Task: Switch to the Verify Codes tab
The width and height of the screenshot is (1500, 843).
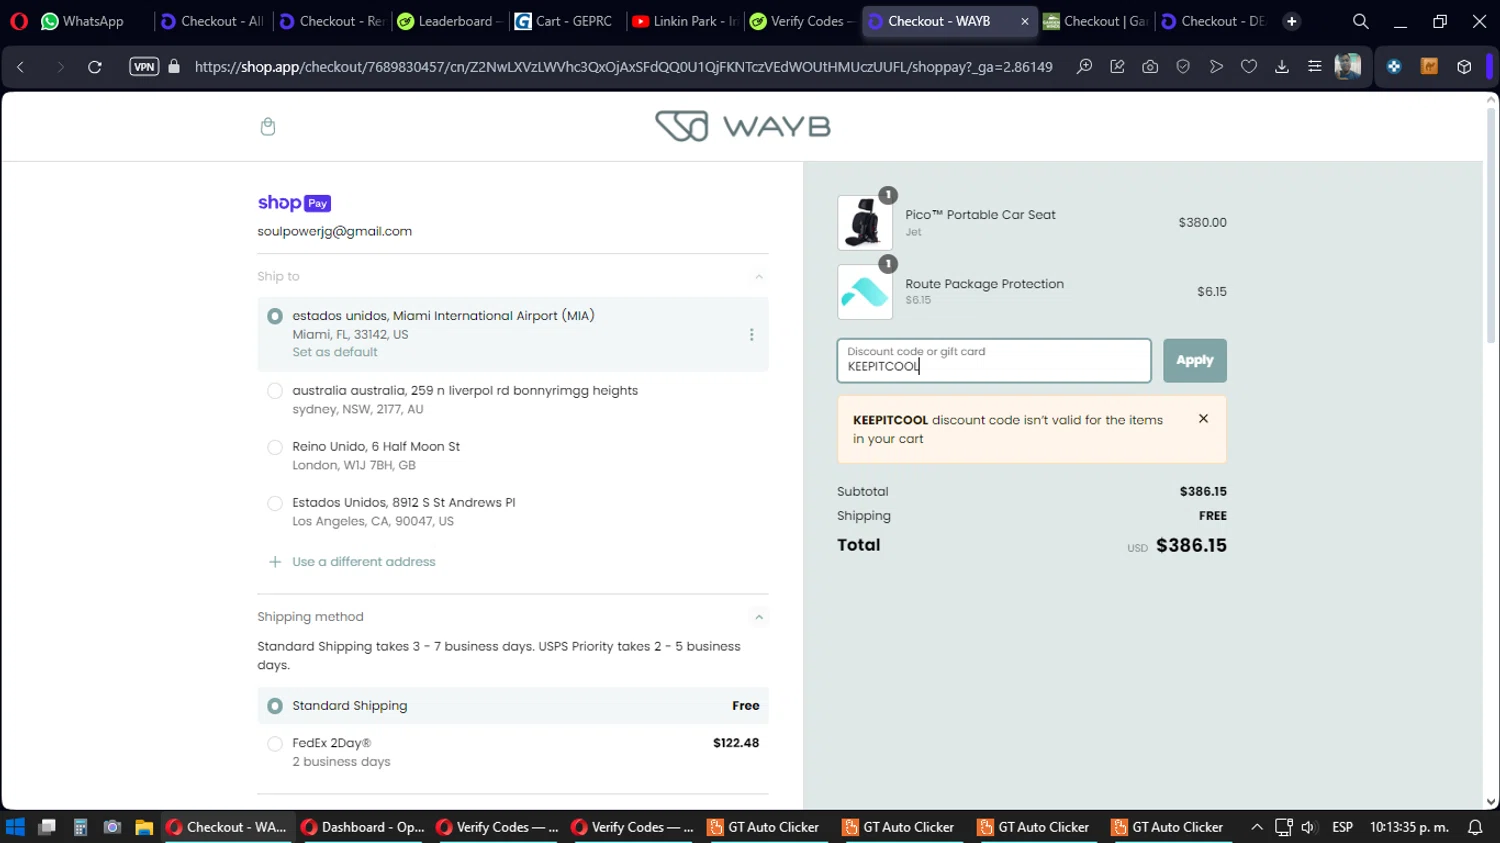Action: pos(802,21)
